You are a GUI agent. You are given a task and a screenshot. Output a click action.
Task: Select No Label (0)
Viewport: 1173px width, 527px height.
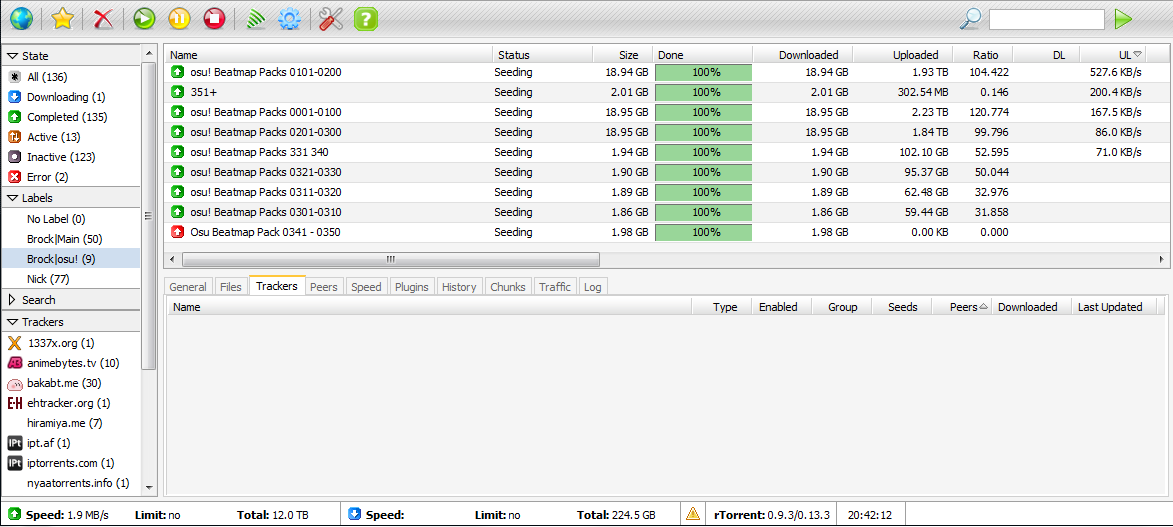click(70, 219)
